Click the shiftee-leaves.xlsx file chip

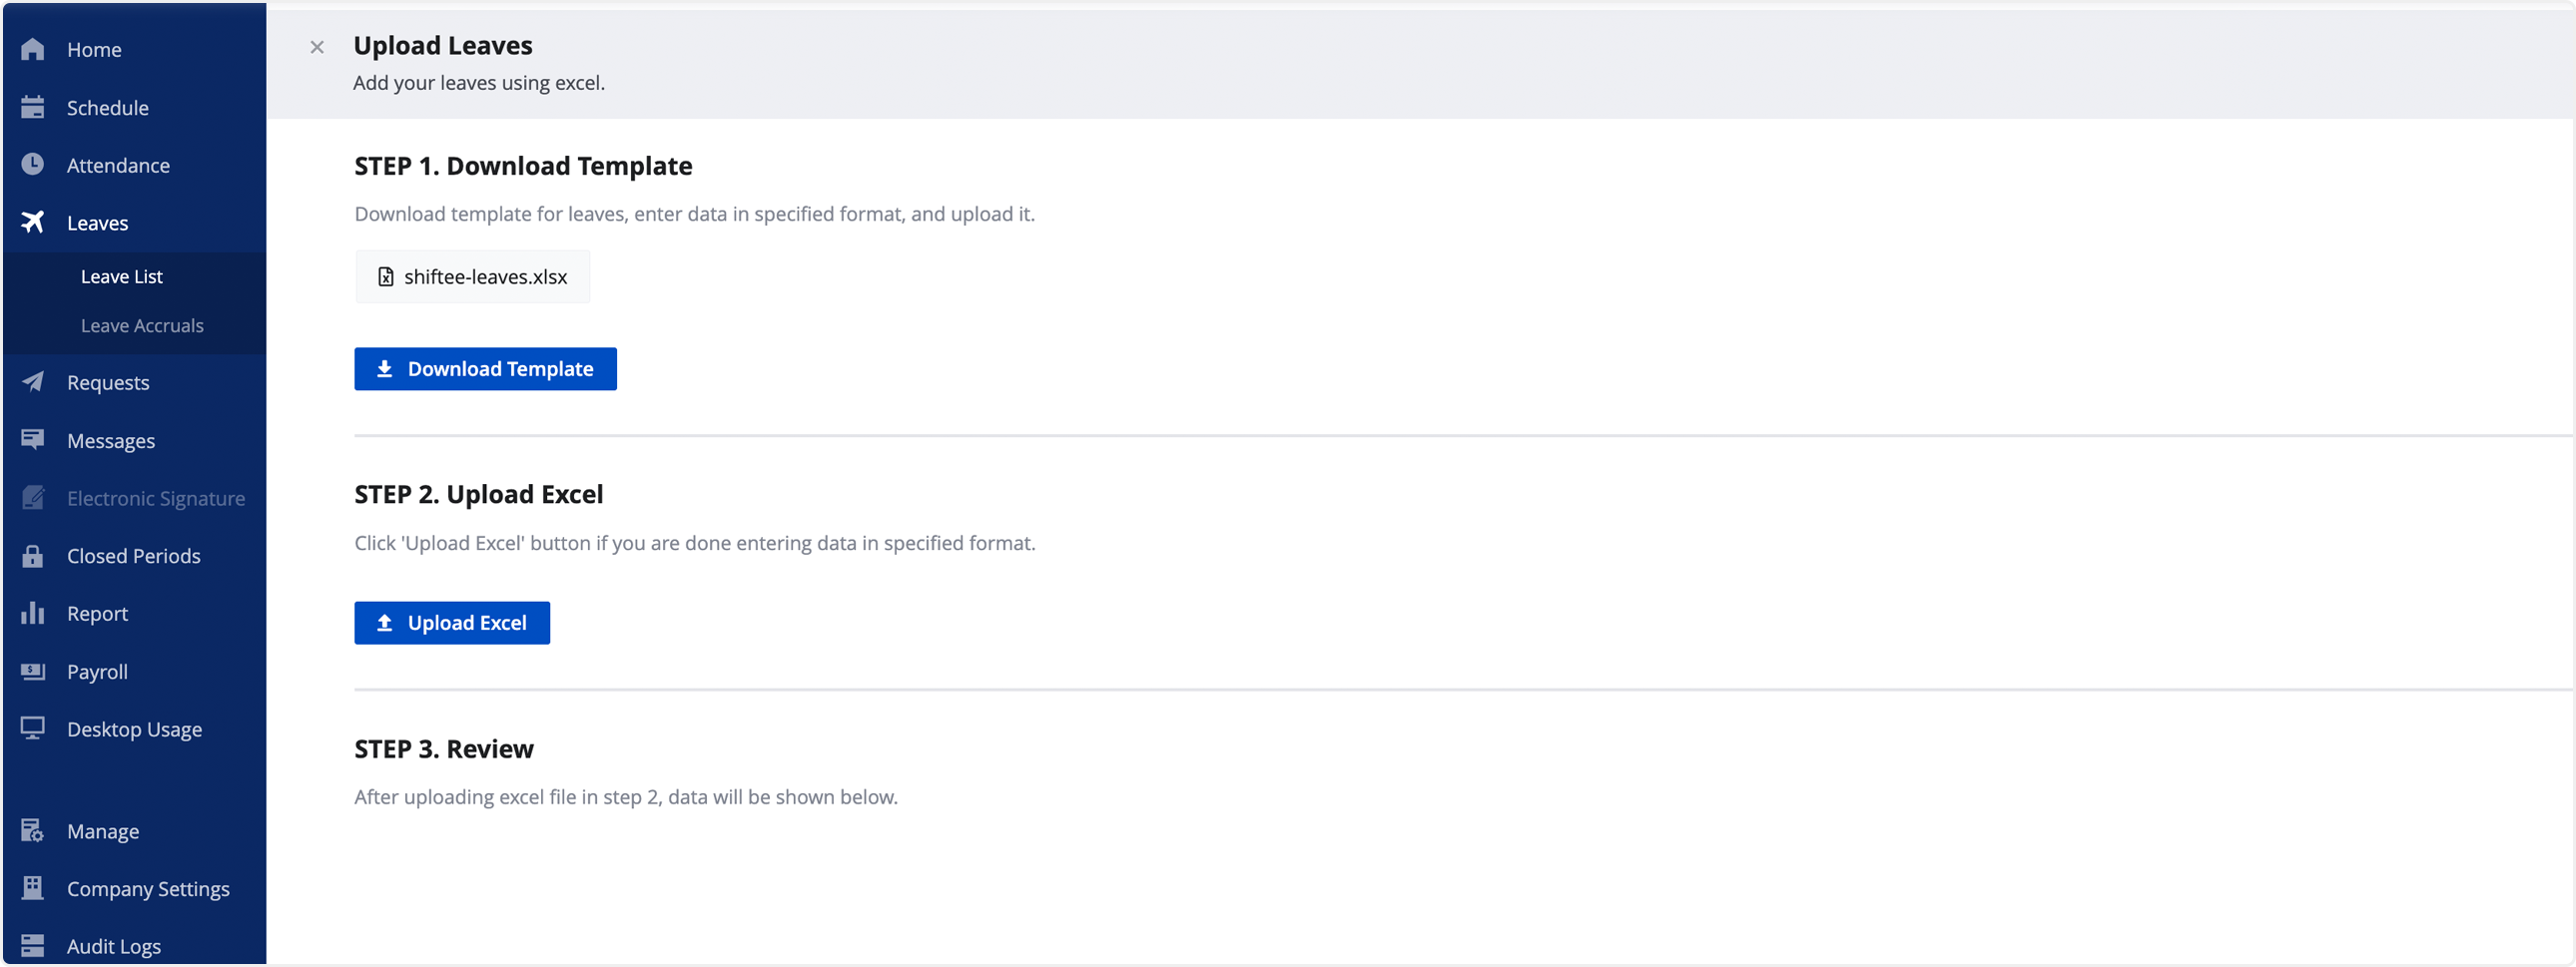click(x=473, y=277)
